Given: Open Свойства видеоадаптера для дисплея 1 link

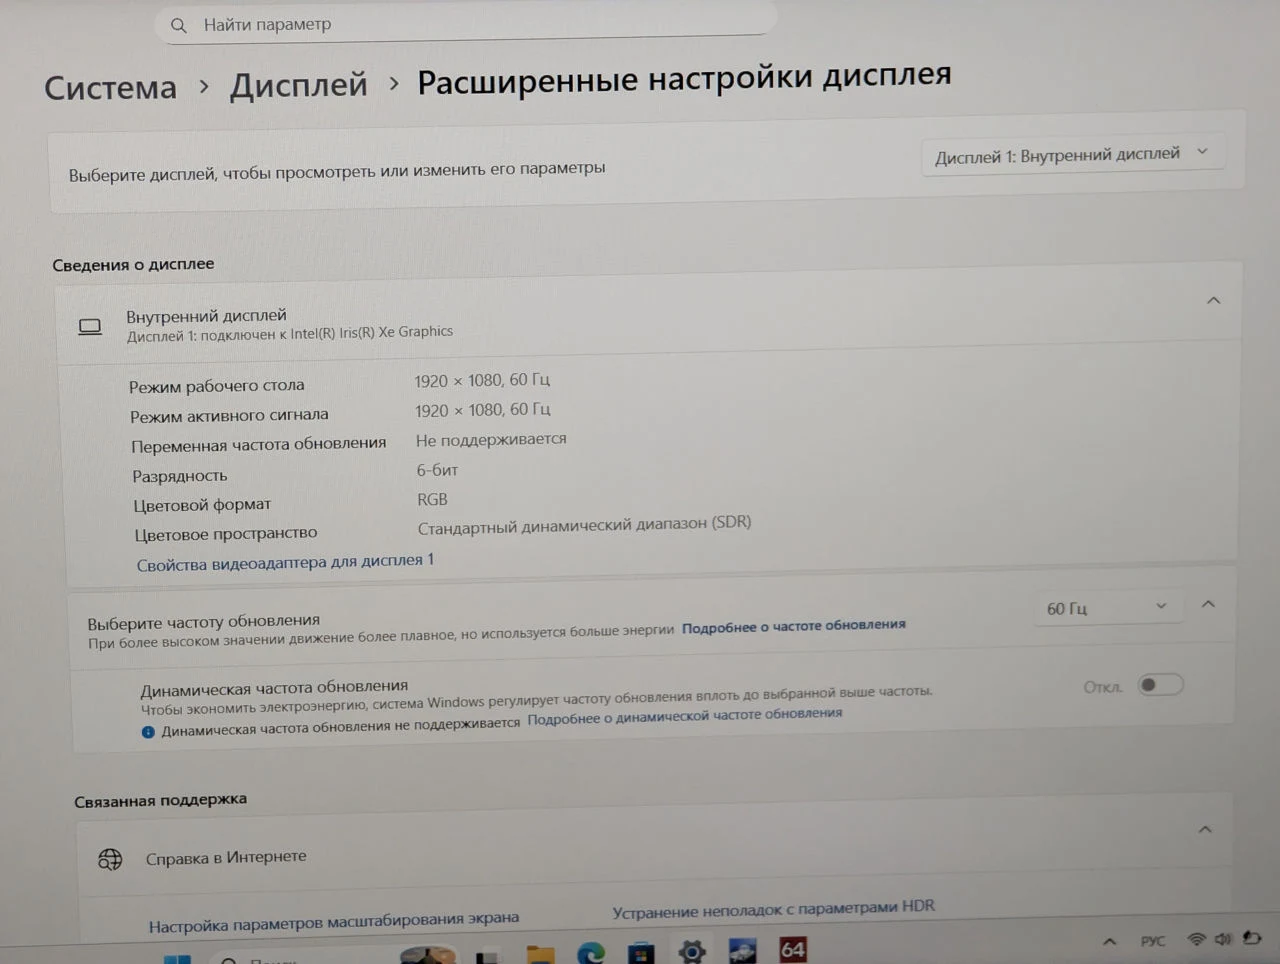Looking at the screenshot, I should click(285, 562).
